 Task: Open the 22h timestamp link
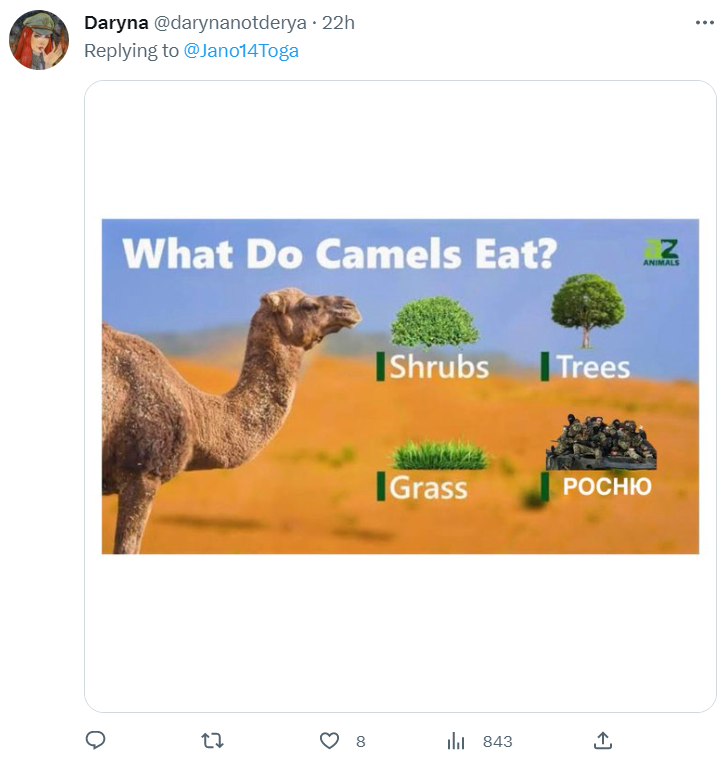(x=338, y=23)
